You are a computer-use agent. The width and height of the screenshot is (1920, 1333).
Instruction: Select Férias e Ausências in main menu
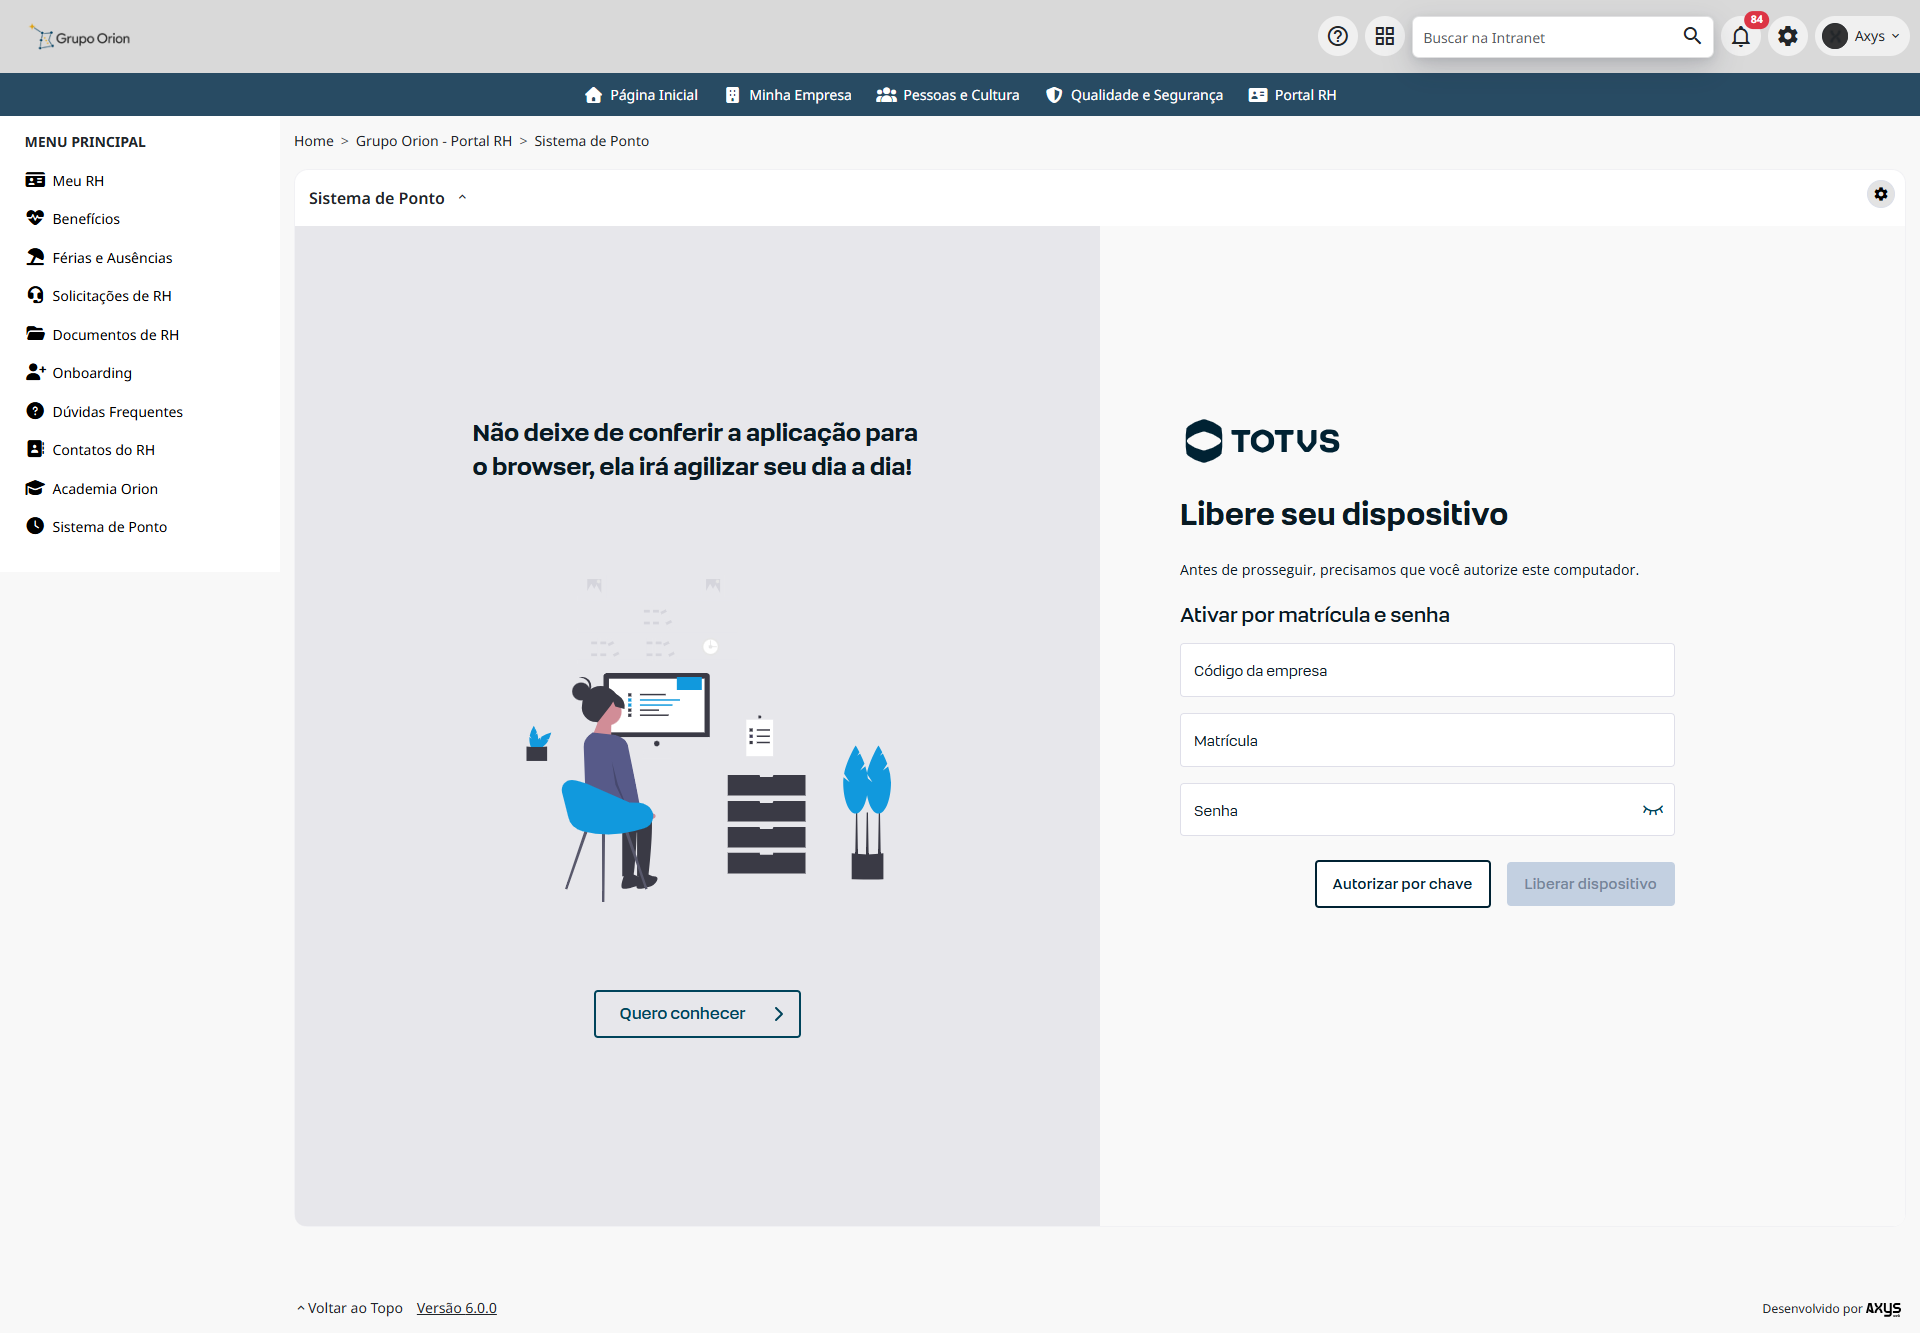[x=112, y=258]
